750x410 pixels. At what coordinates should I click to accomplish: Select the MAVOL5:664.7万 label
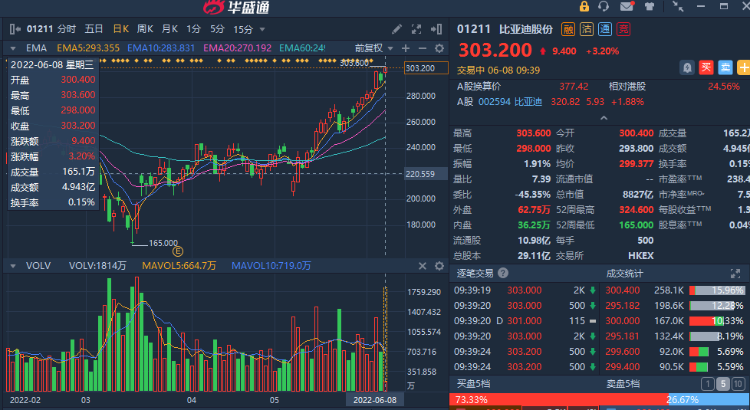point(179,266)
